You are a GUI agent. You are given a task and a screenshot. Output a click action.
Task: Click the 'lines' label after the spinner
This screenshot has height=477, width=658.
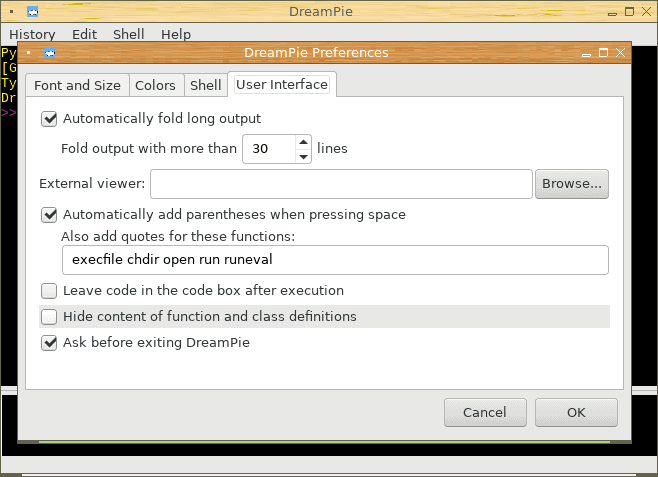(x=332, y=149)
